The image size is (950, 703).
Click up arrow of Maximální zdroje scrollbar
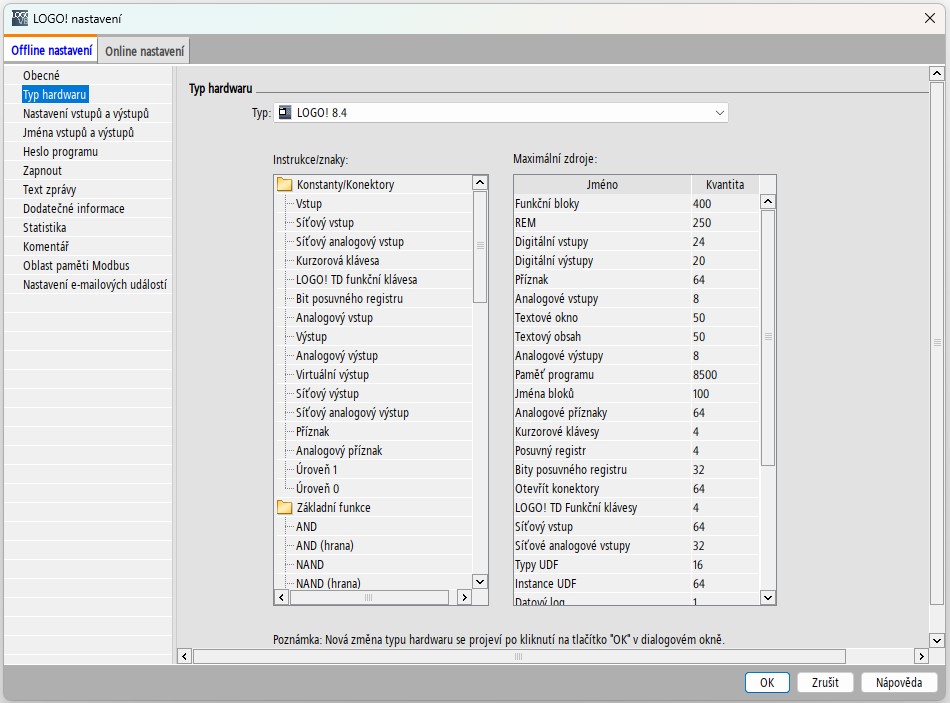tap(768, 201)
